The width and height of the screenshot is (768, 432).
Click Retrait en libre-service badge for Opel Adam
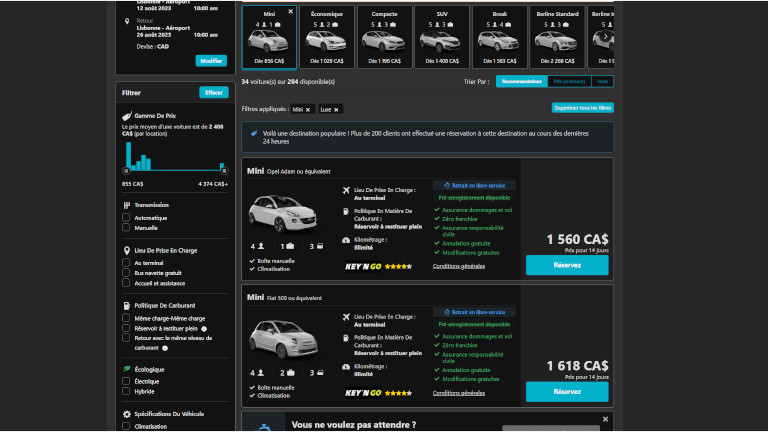[x=474, y=186]
